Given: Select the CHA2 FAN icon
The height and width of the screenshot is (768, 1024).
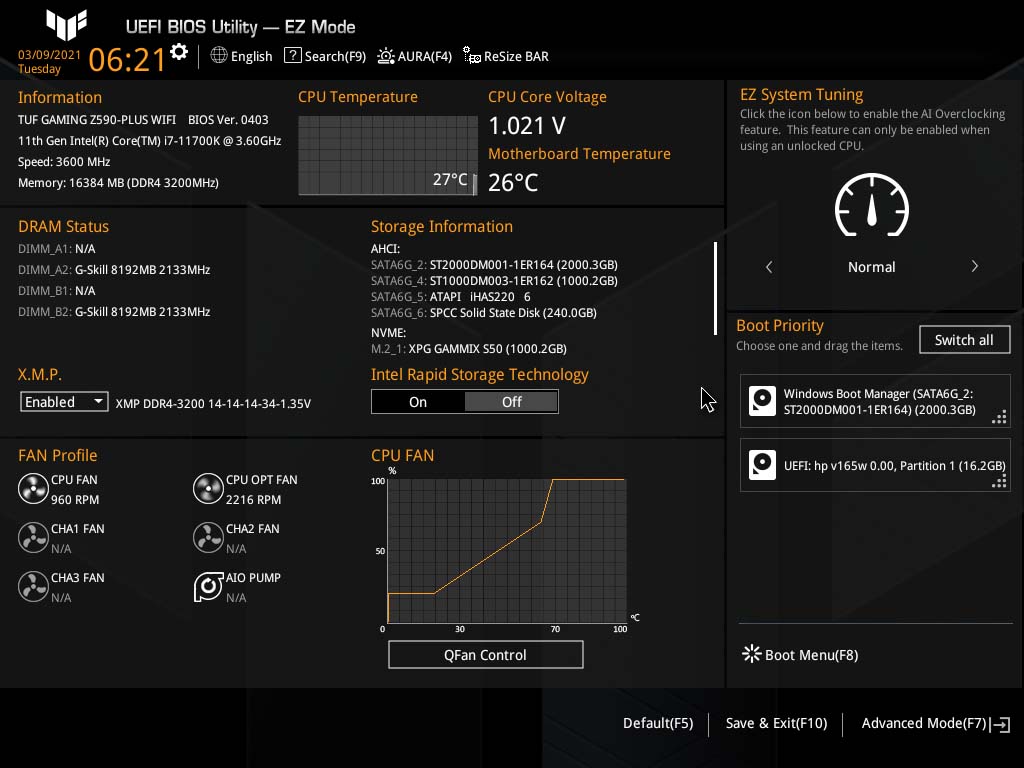Looking at the screenshot, I should (208, 537).
